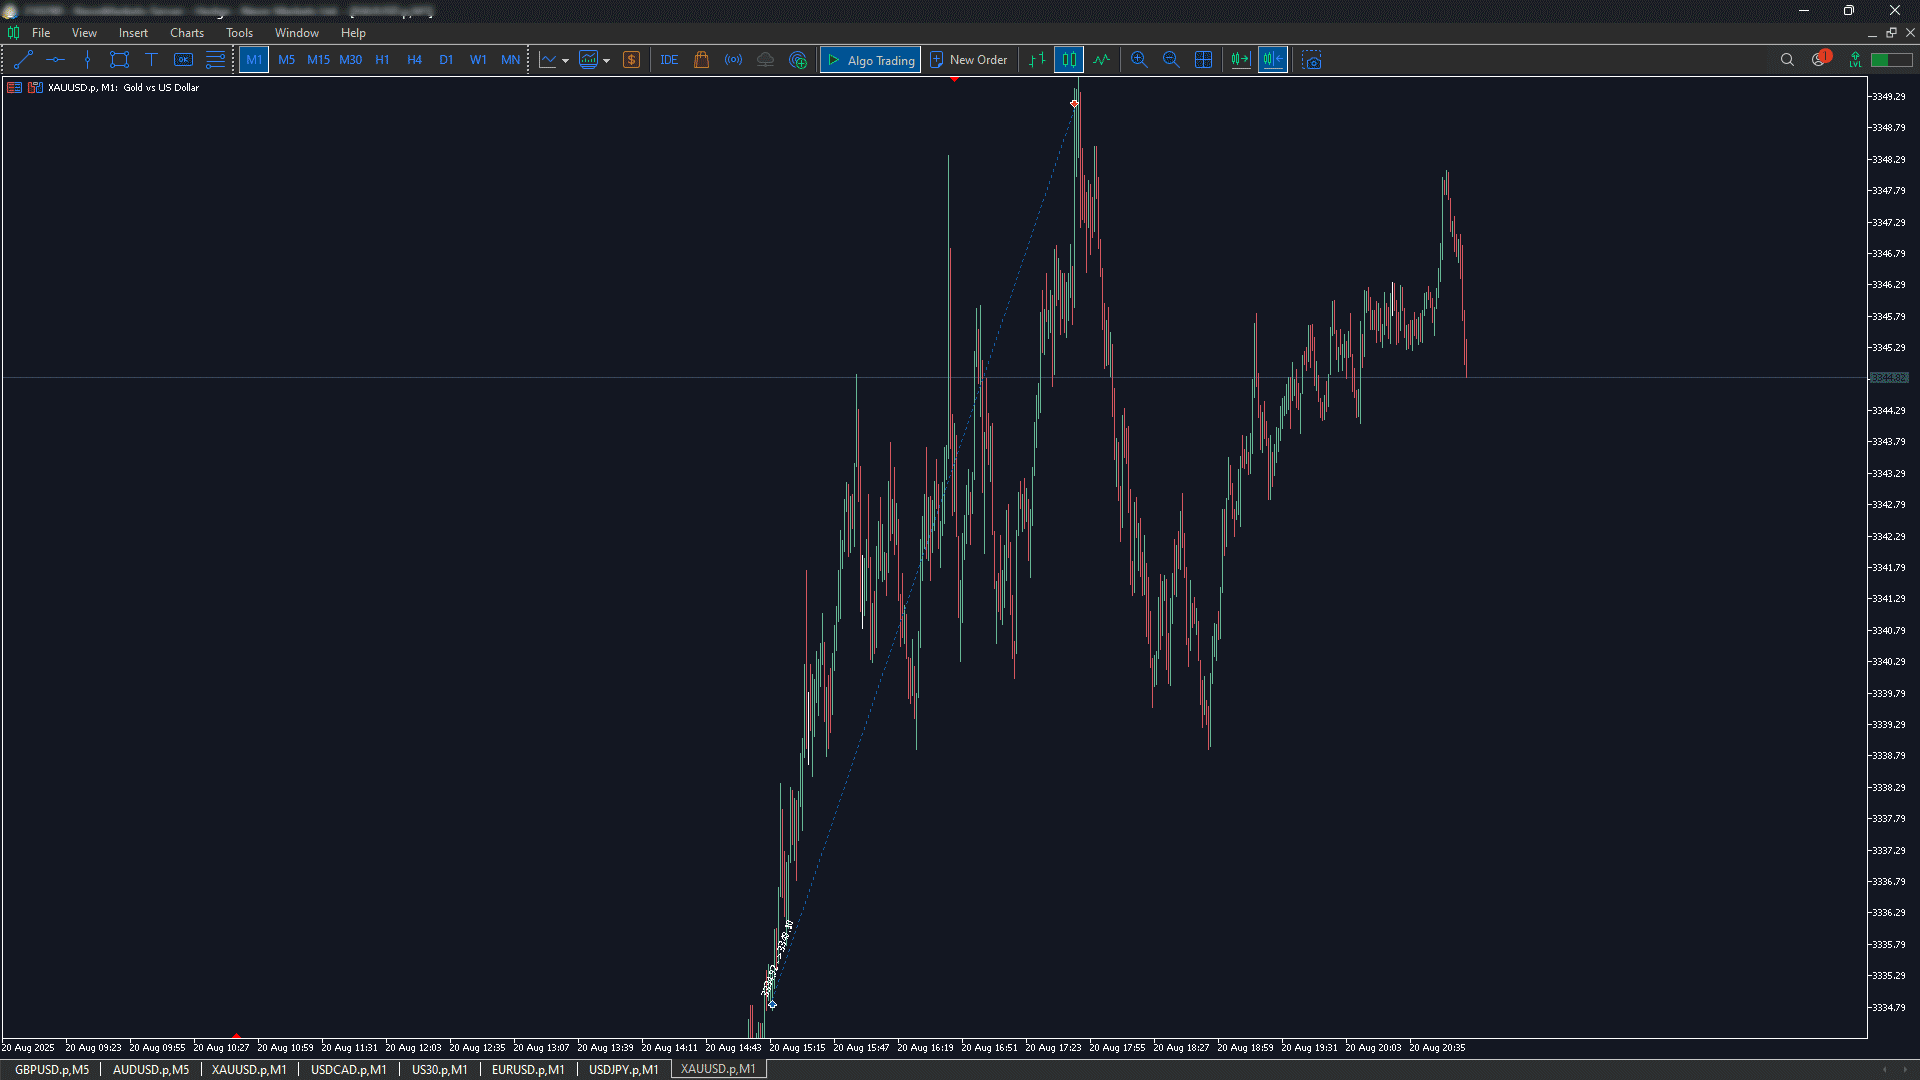
Task: Switch to the EURUSD.p,M1 chart tab
Action: point(528,1069)
